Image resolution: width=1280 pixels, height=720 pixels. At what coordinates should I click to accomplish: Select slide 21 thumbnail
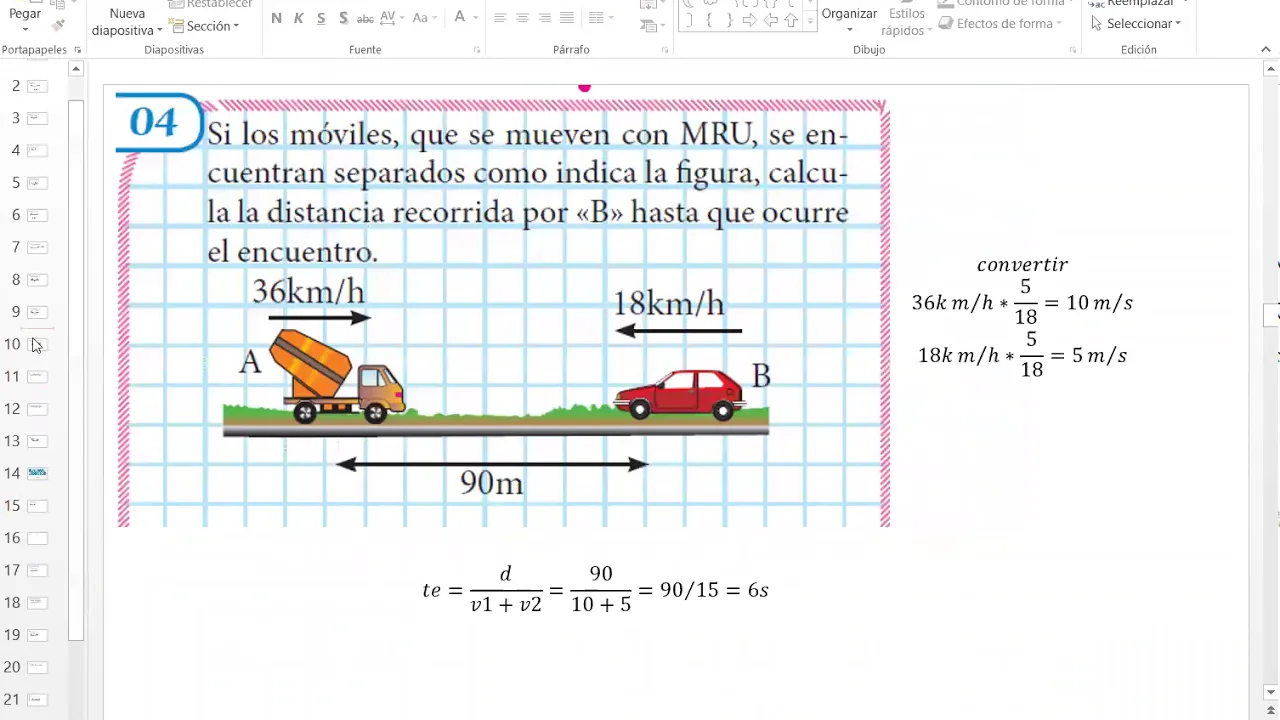[x=38, y=699]
